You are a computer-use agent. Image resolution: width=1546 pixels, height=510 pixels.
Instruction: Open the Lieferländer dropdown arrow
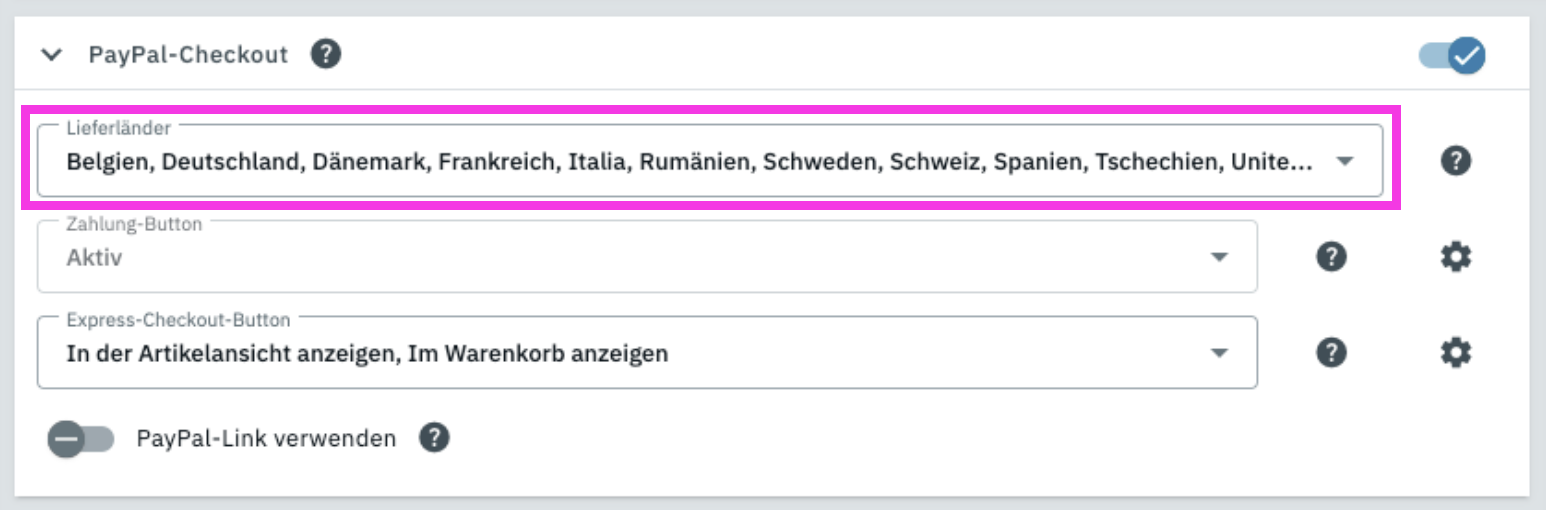click(x=1345, y=161)
